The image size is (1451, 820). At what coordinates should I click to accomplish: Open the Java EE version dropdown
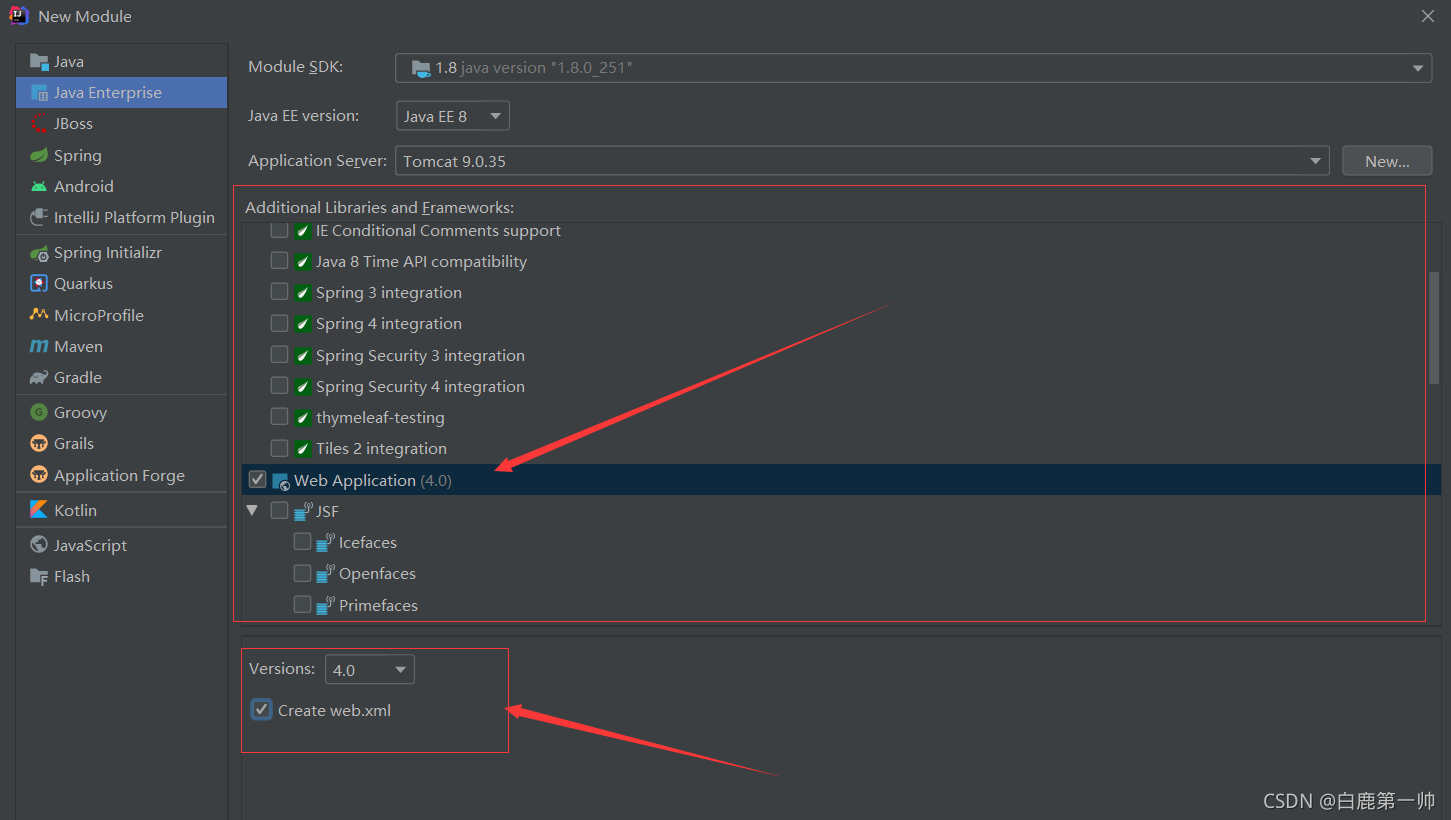click(x=453, y=116)
